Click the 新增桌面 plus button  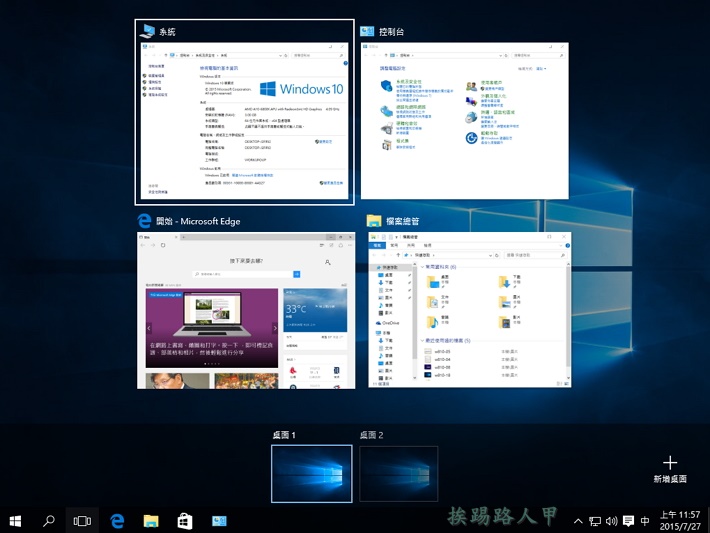click(x=670, y=469)
